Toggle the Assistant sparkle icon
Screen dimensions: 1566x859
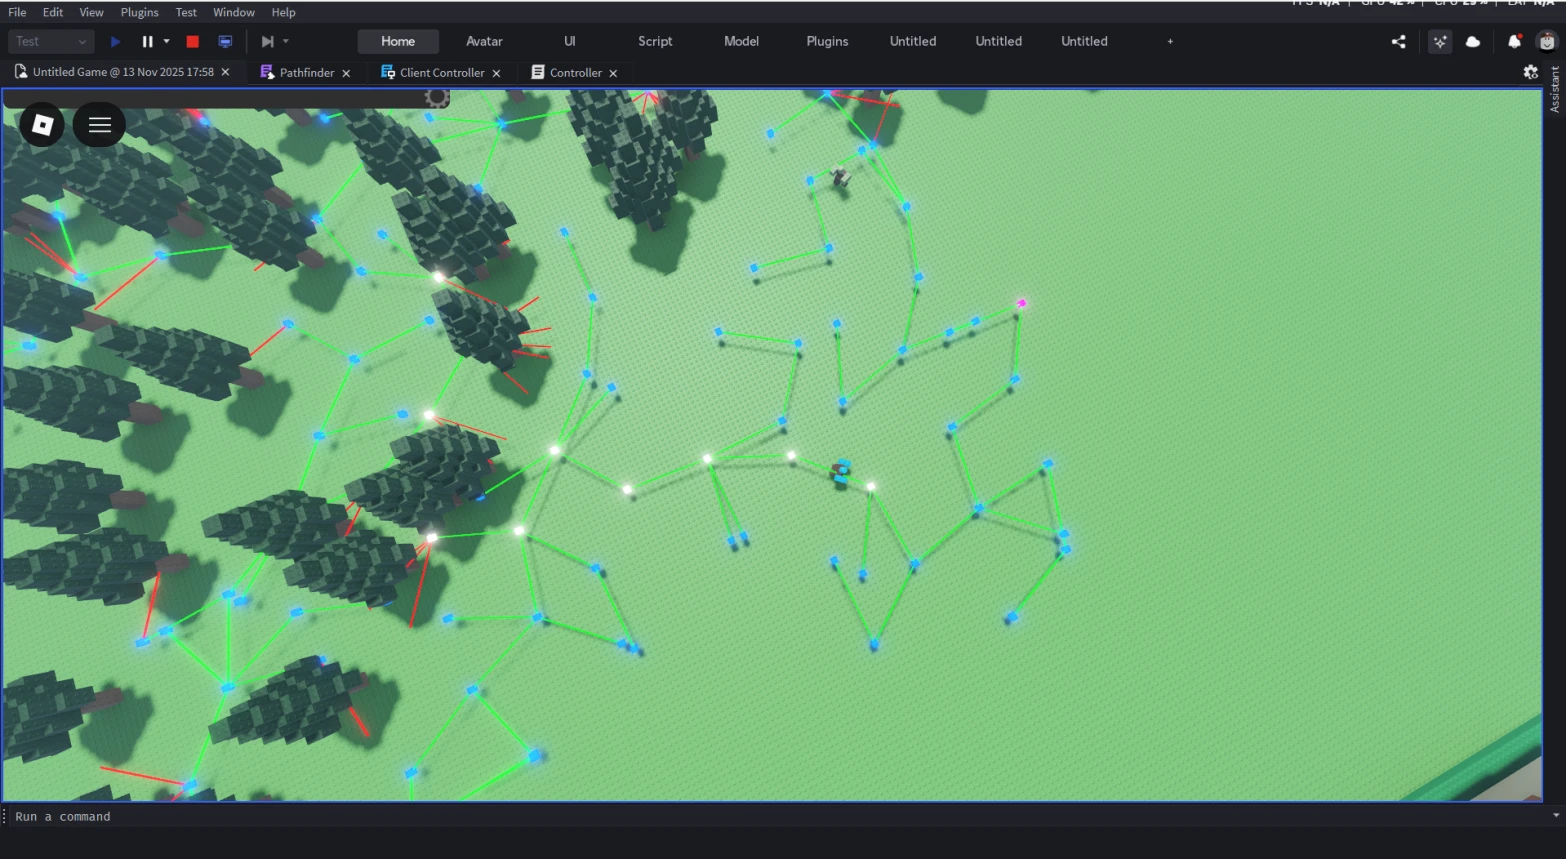coord(1440,42)
